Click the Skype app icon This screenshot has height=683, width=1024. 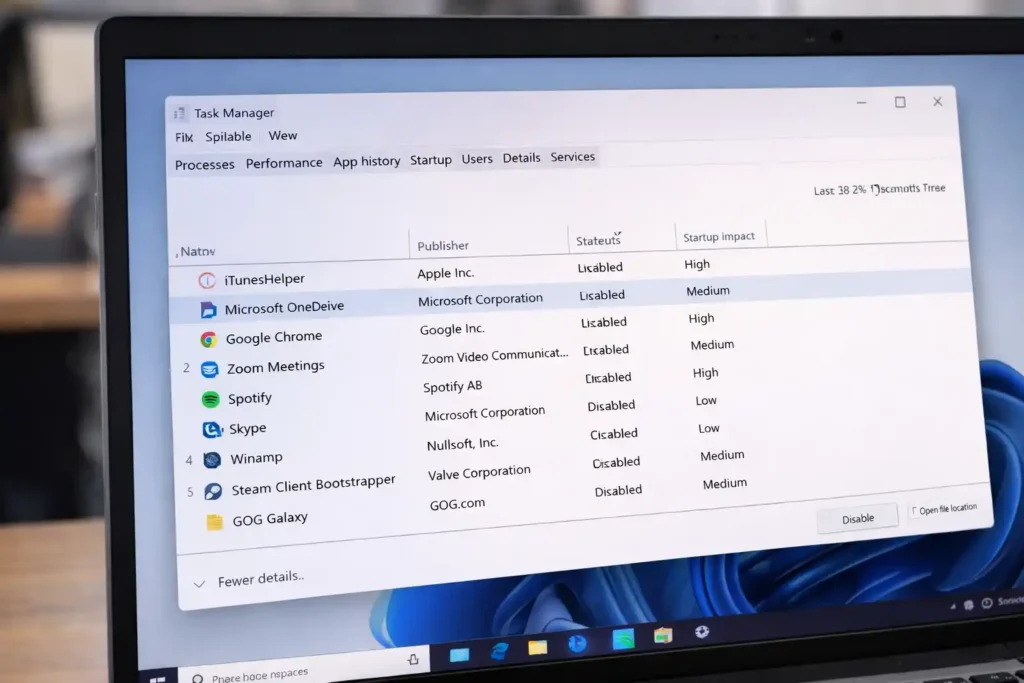(x=212, y=429)
